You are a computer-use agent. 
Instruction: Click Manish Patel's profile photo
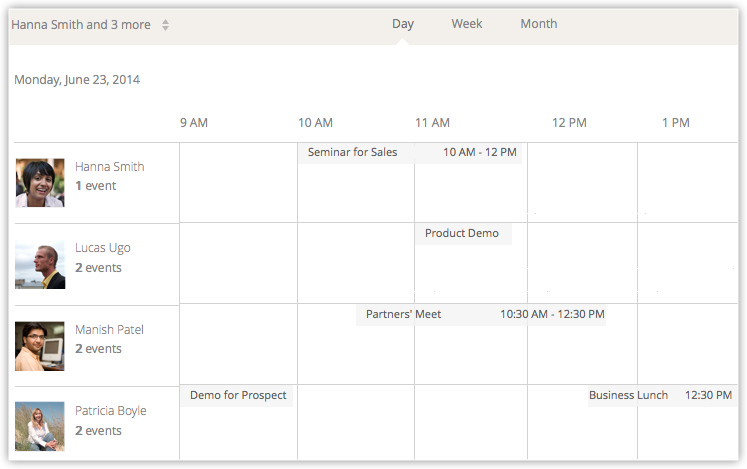tap(40, 346)
